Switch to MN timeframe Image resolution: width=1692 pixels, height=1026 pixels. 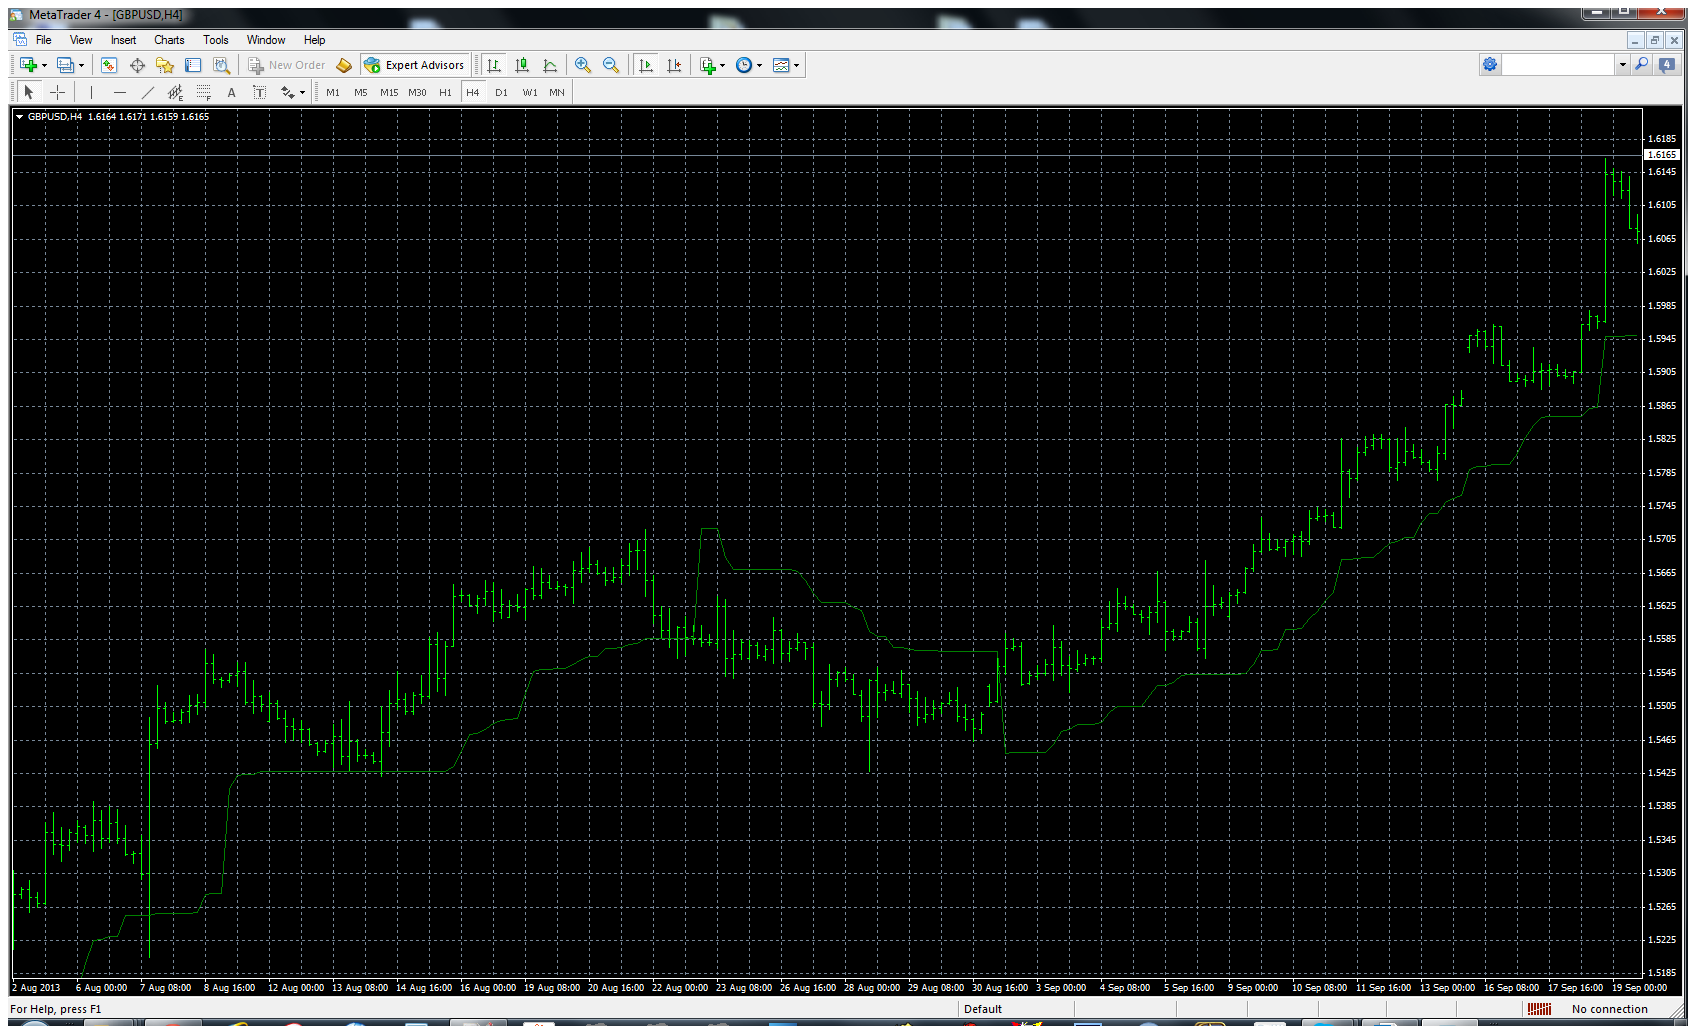click(x=557, y=92)
